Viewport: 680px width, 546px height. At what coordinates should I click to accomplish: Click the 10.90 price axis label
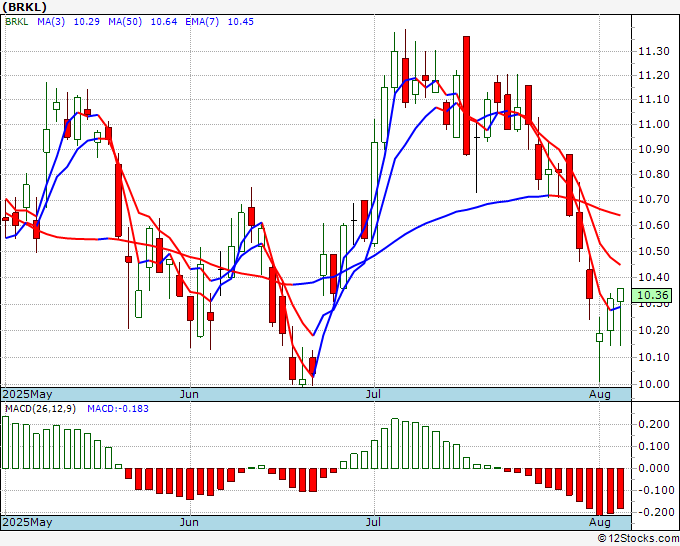[654, 150]
